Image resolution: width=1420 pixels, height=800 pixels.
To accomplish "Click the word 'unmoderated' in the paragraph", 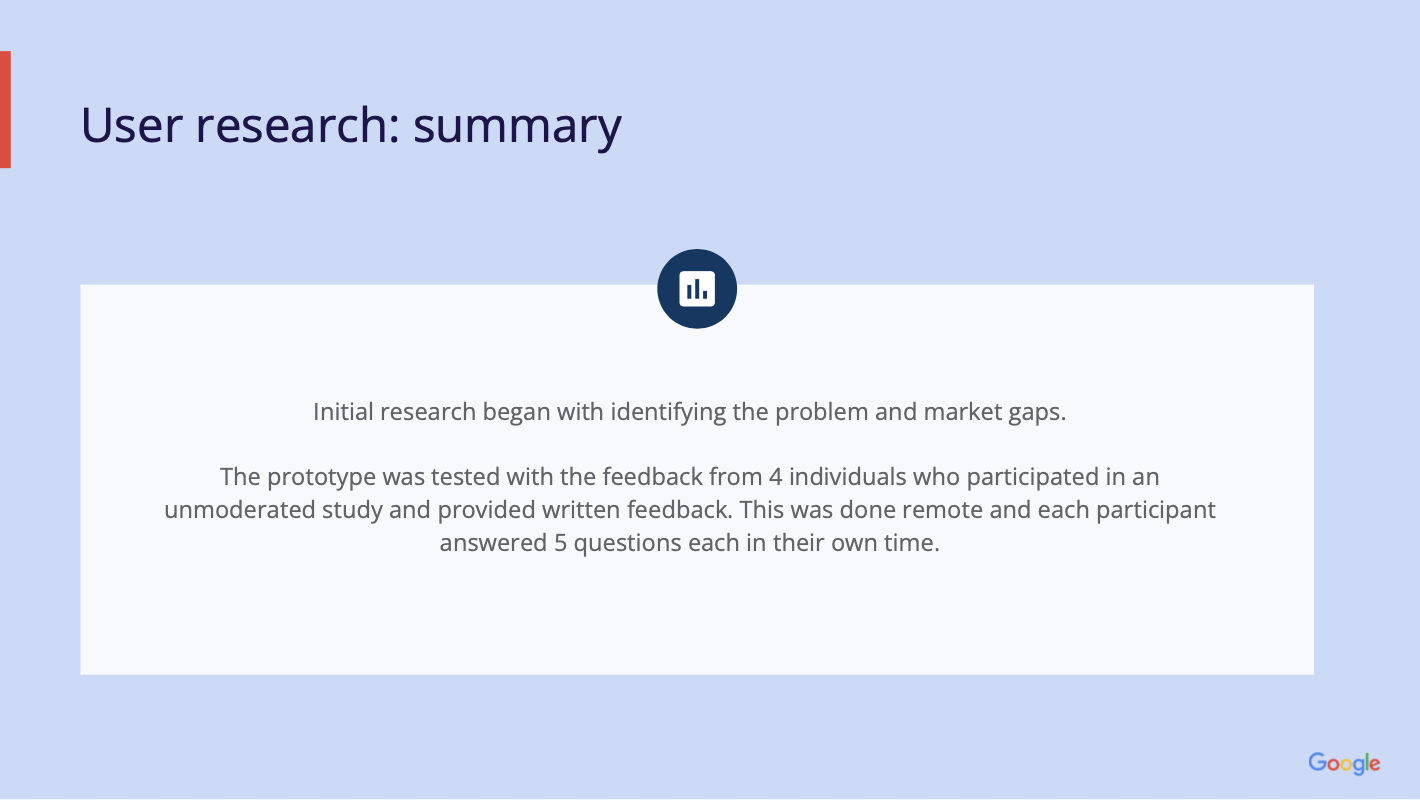I will click(x=239, y=510).
